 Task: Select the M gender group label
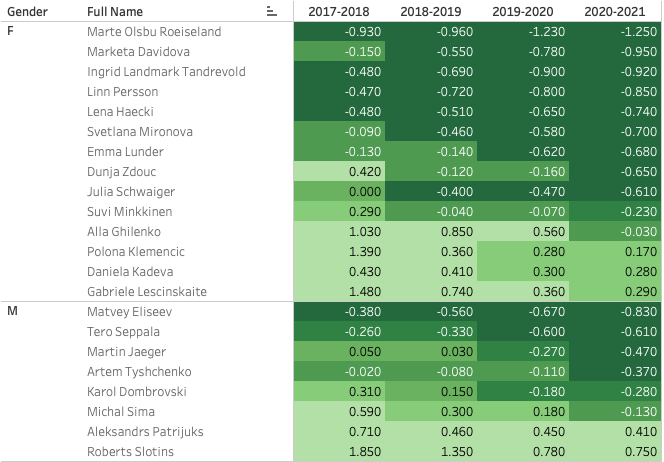[12, 312]
